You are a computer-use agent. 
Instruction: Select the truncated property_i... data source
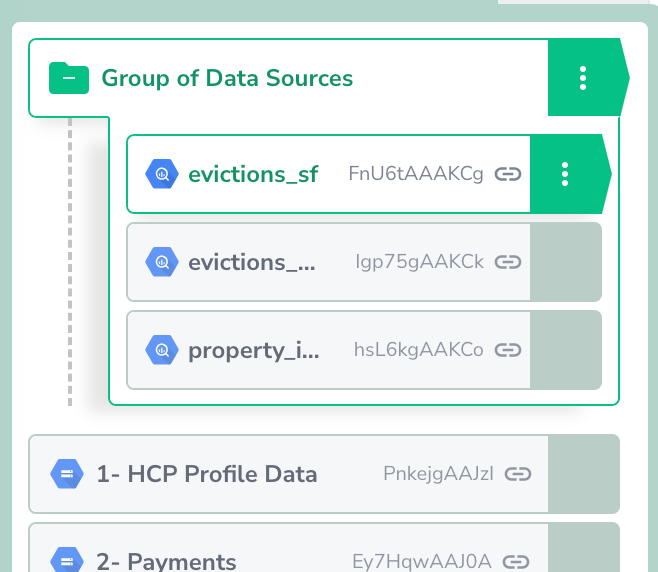coord(254,350)
